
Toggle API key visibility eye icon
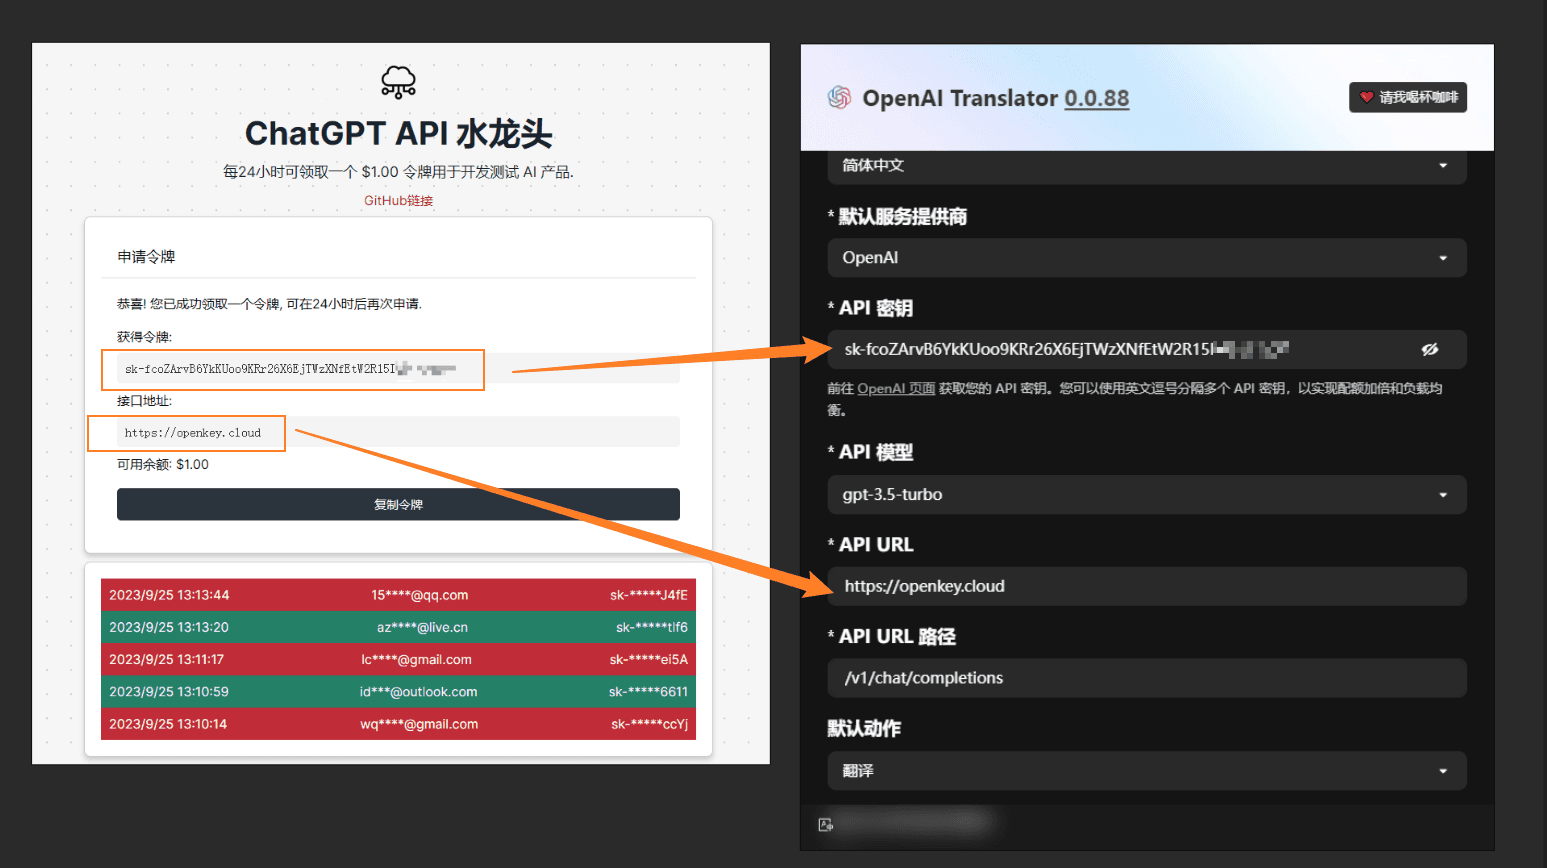coord(1430,349)
